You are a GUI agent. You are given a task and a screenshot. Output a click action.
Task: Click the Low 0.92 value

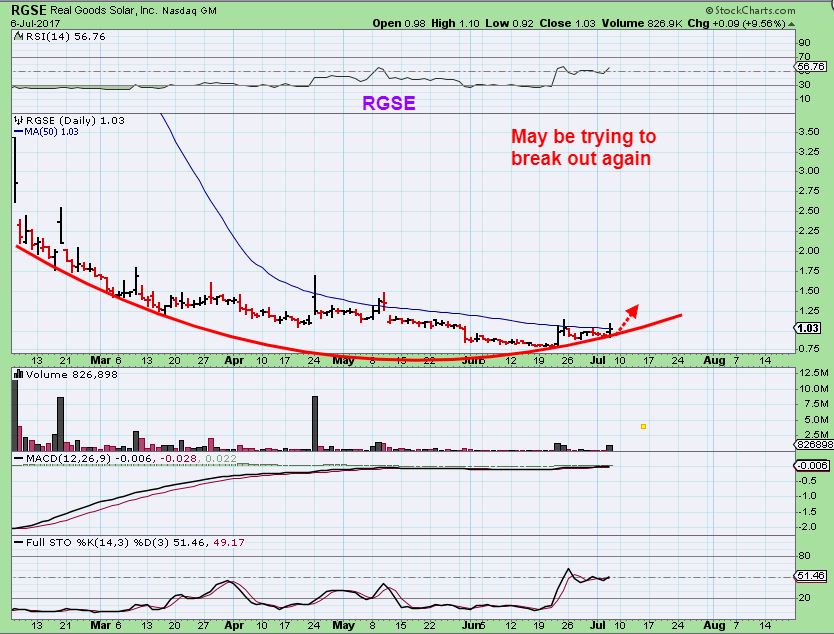coord(509,23)
